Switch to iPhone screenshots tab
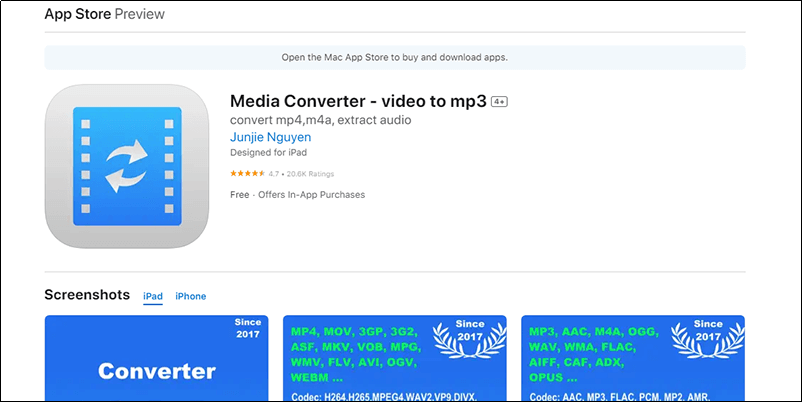 (191, 296)
